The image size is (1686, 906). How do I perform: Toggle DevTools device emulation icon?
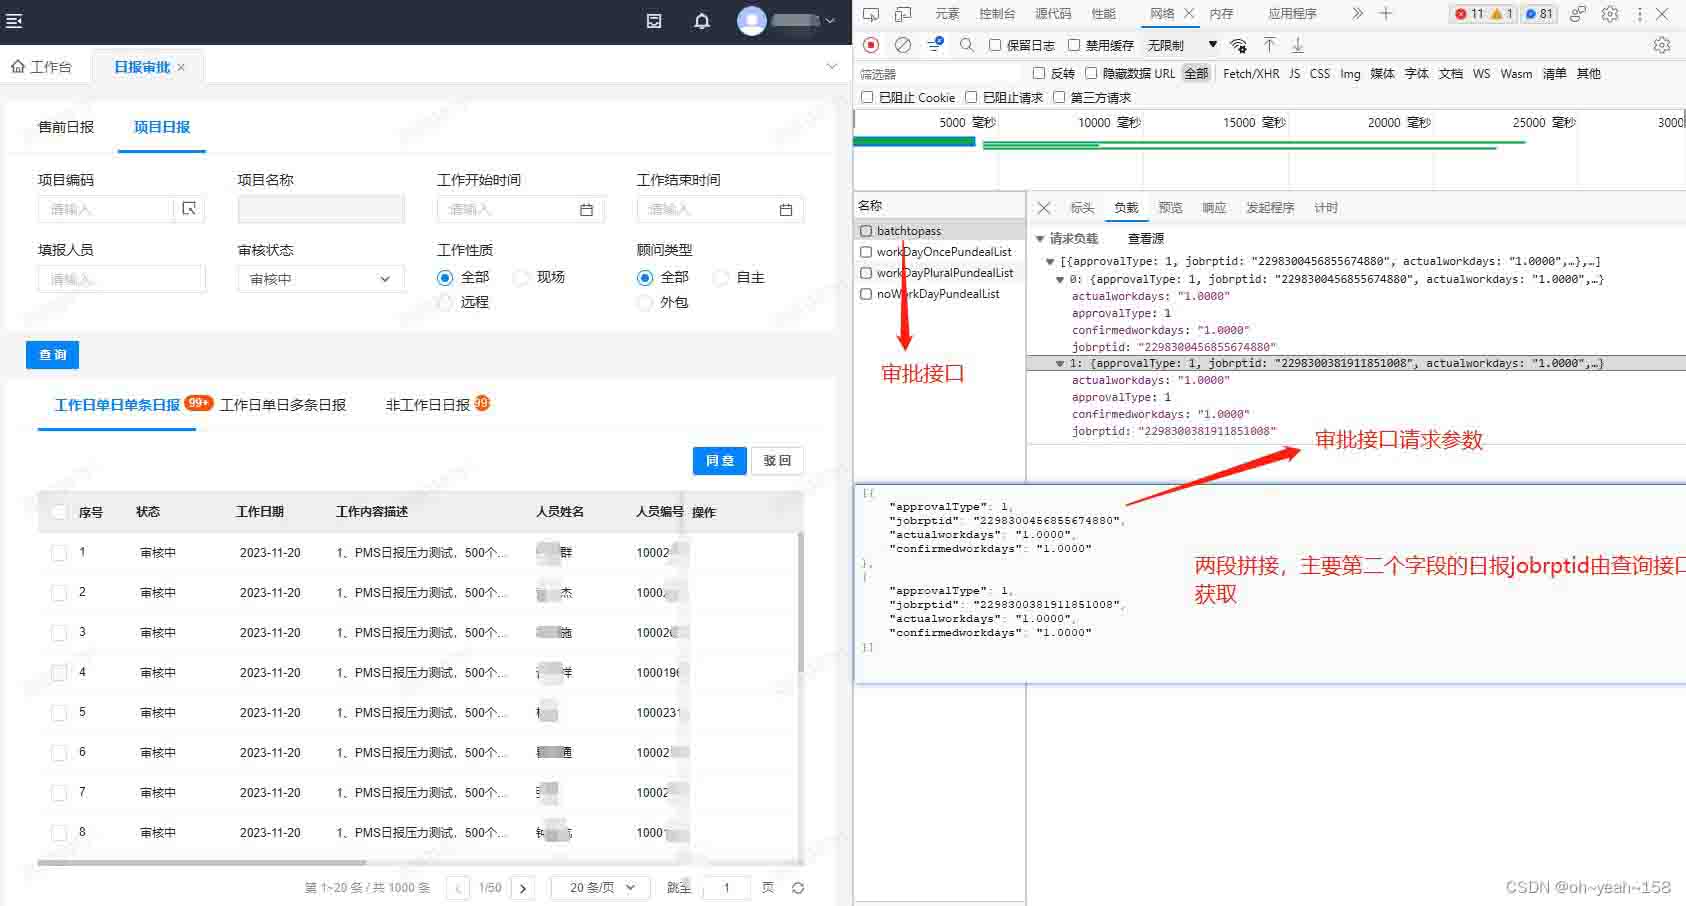[903, 14]
